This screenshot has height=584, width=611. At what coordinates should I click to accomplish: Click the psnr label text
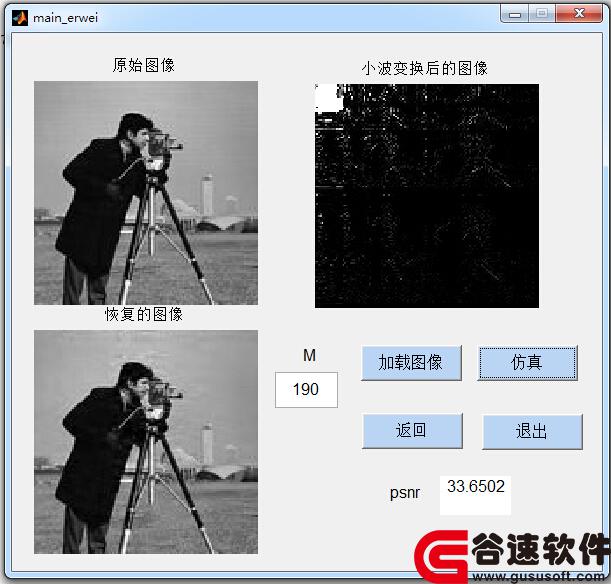pyautogui.click(x=405, y=493)
